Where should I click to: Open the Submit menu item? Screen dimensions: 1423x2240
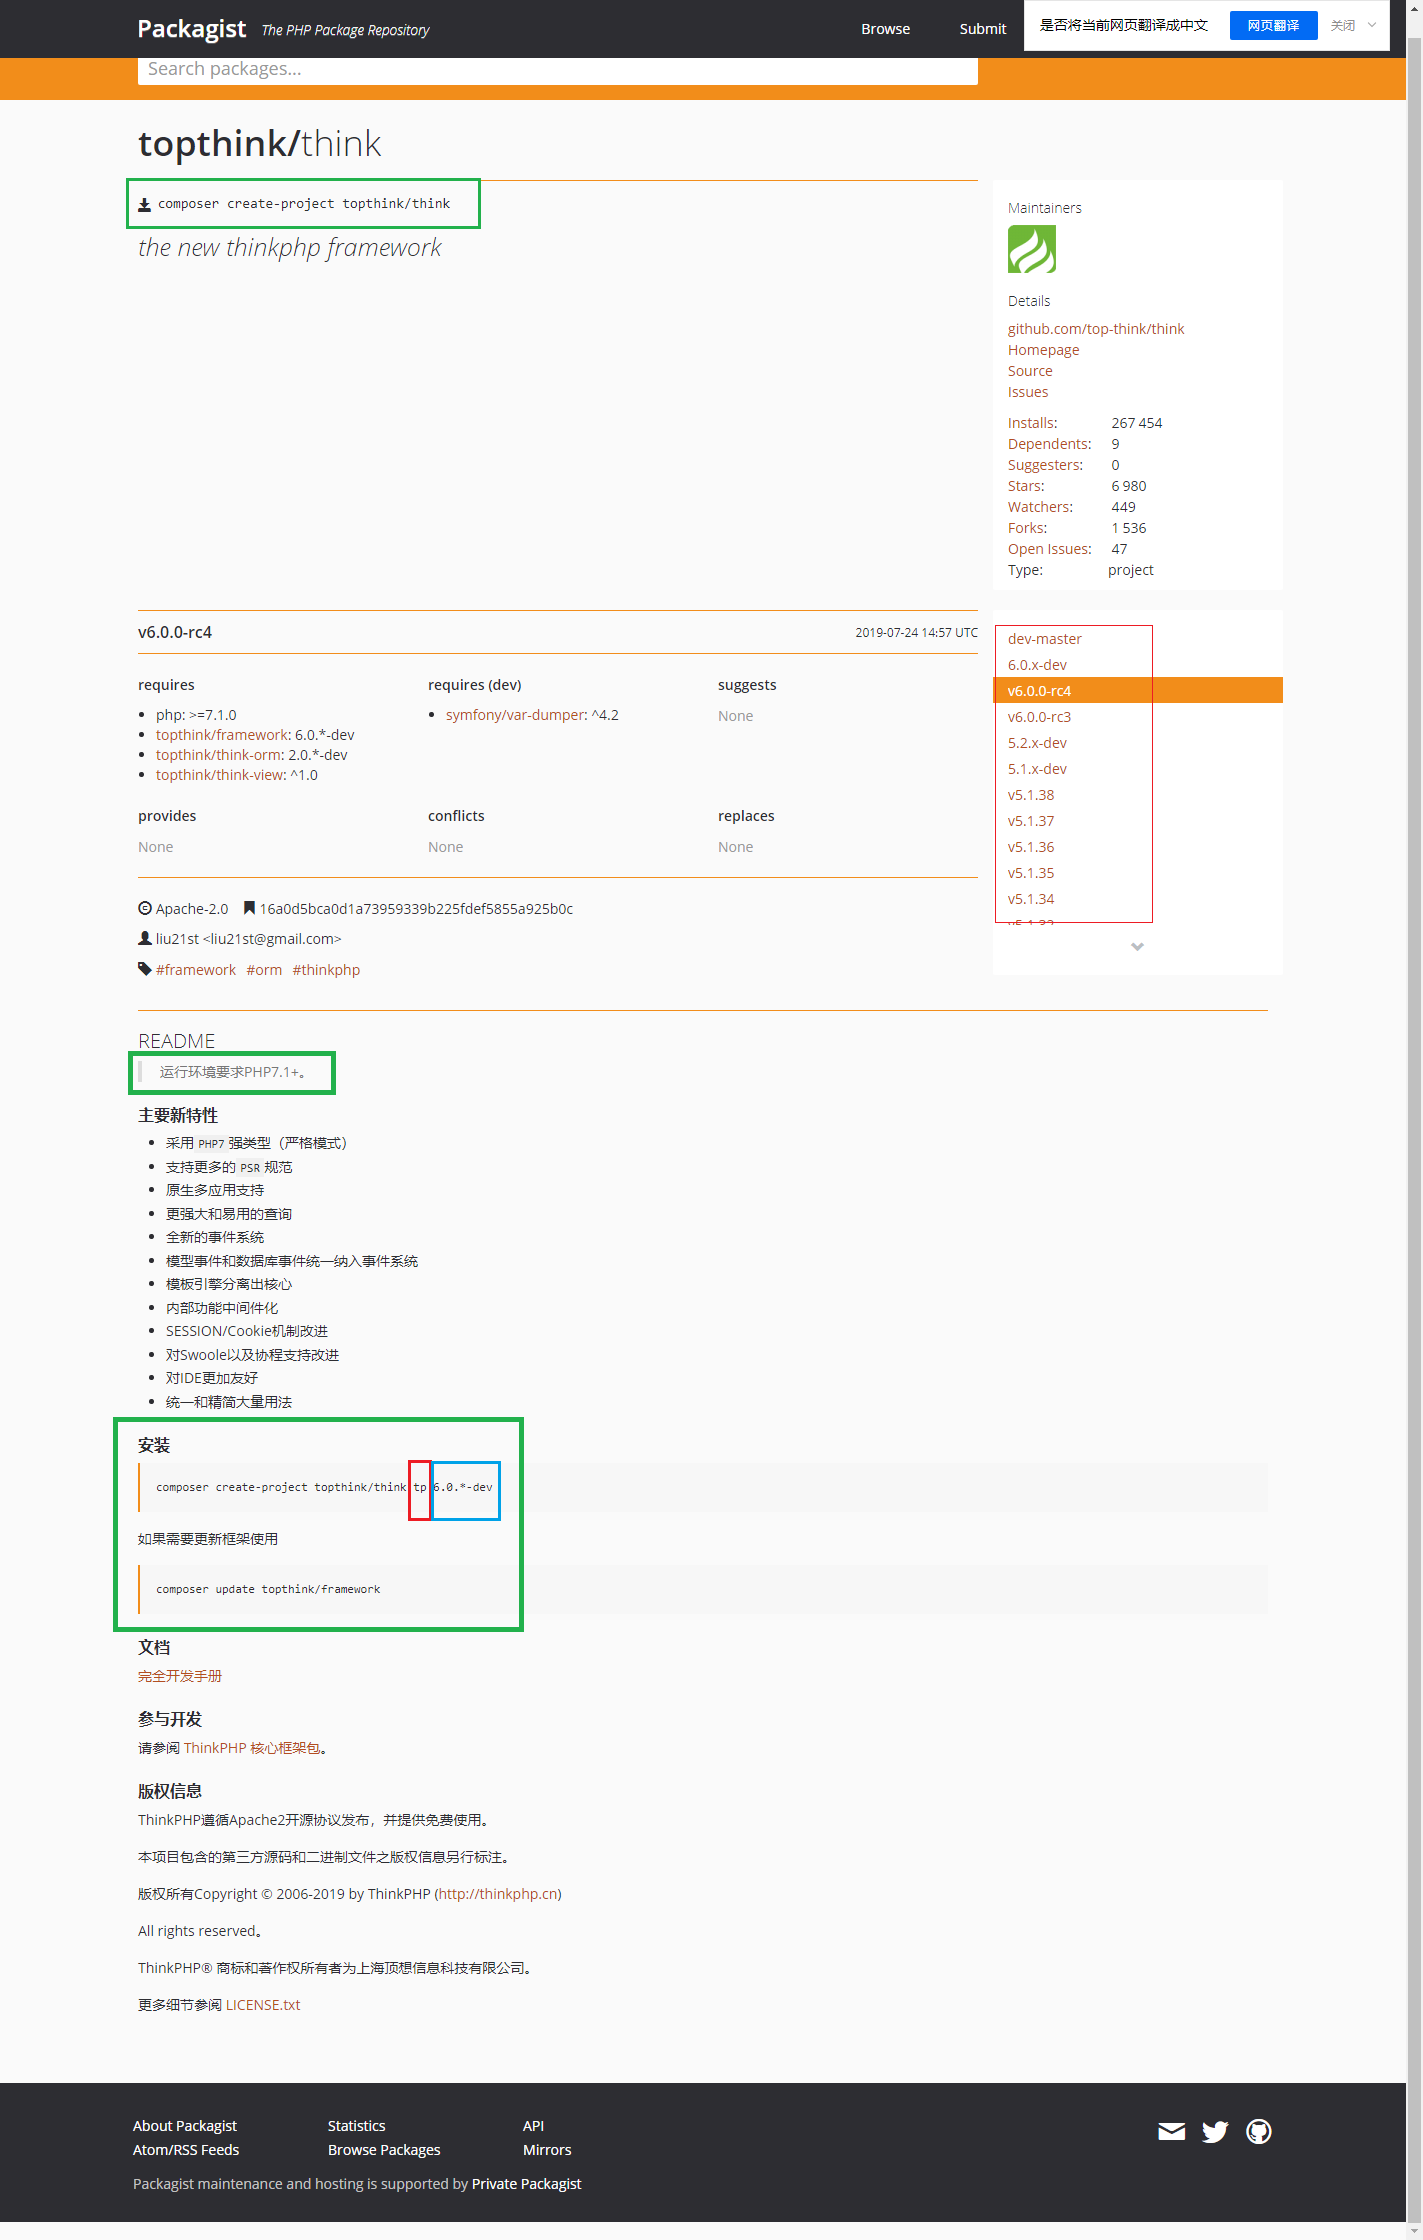tap(983, 29)
